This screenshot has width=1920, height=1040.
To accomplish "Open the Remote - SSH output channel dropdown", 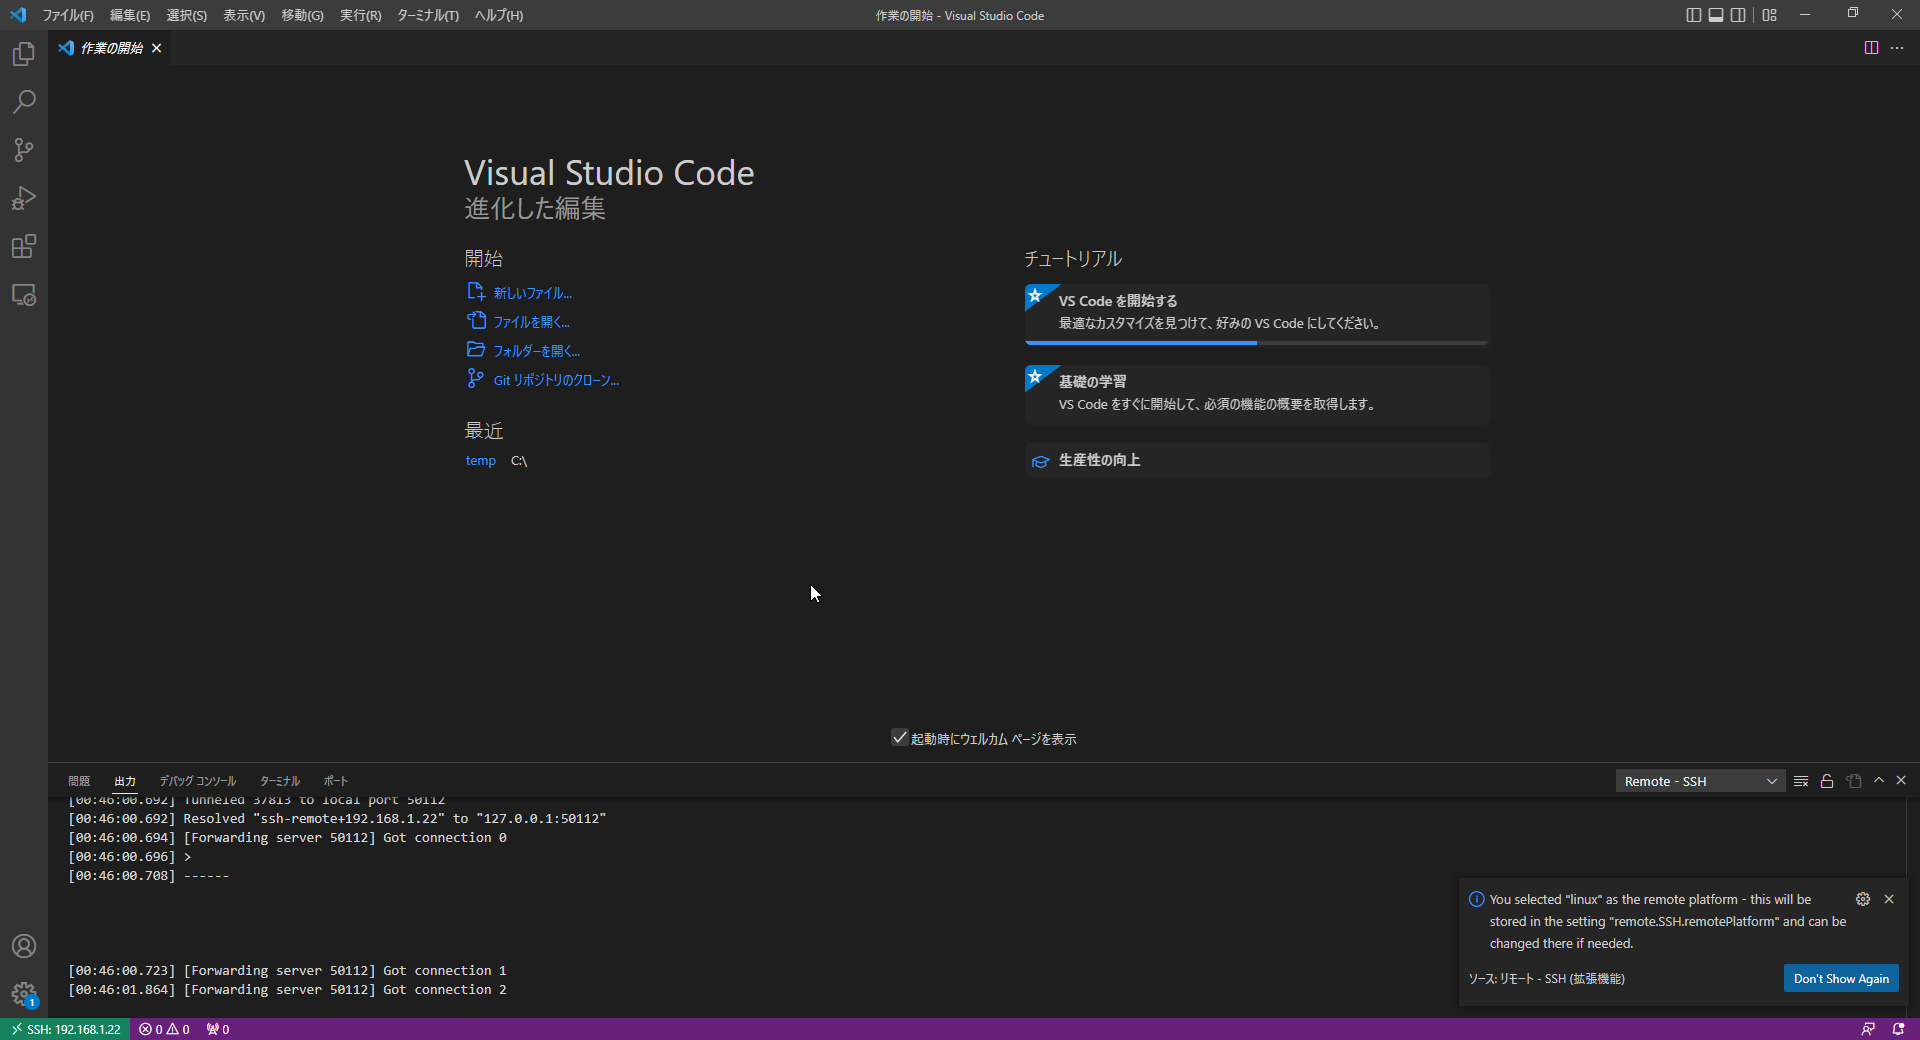I will (x=1700, y=781).
